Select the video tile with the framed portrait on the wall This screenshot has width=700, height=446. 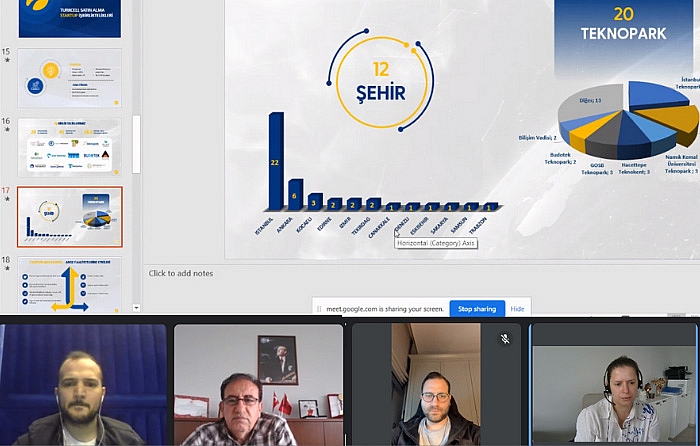[x=258, y=384]
